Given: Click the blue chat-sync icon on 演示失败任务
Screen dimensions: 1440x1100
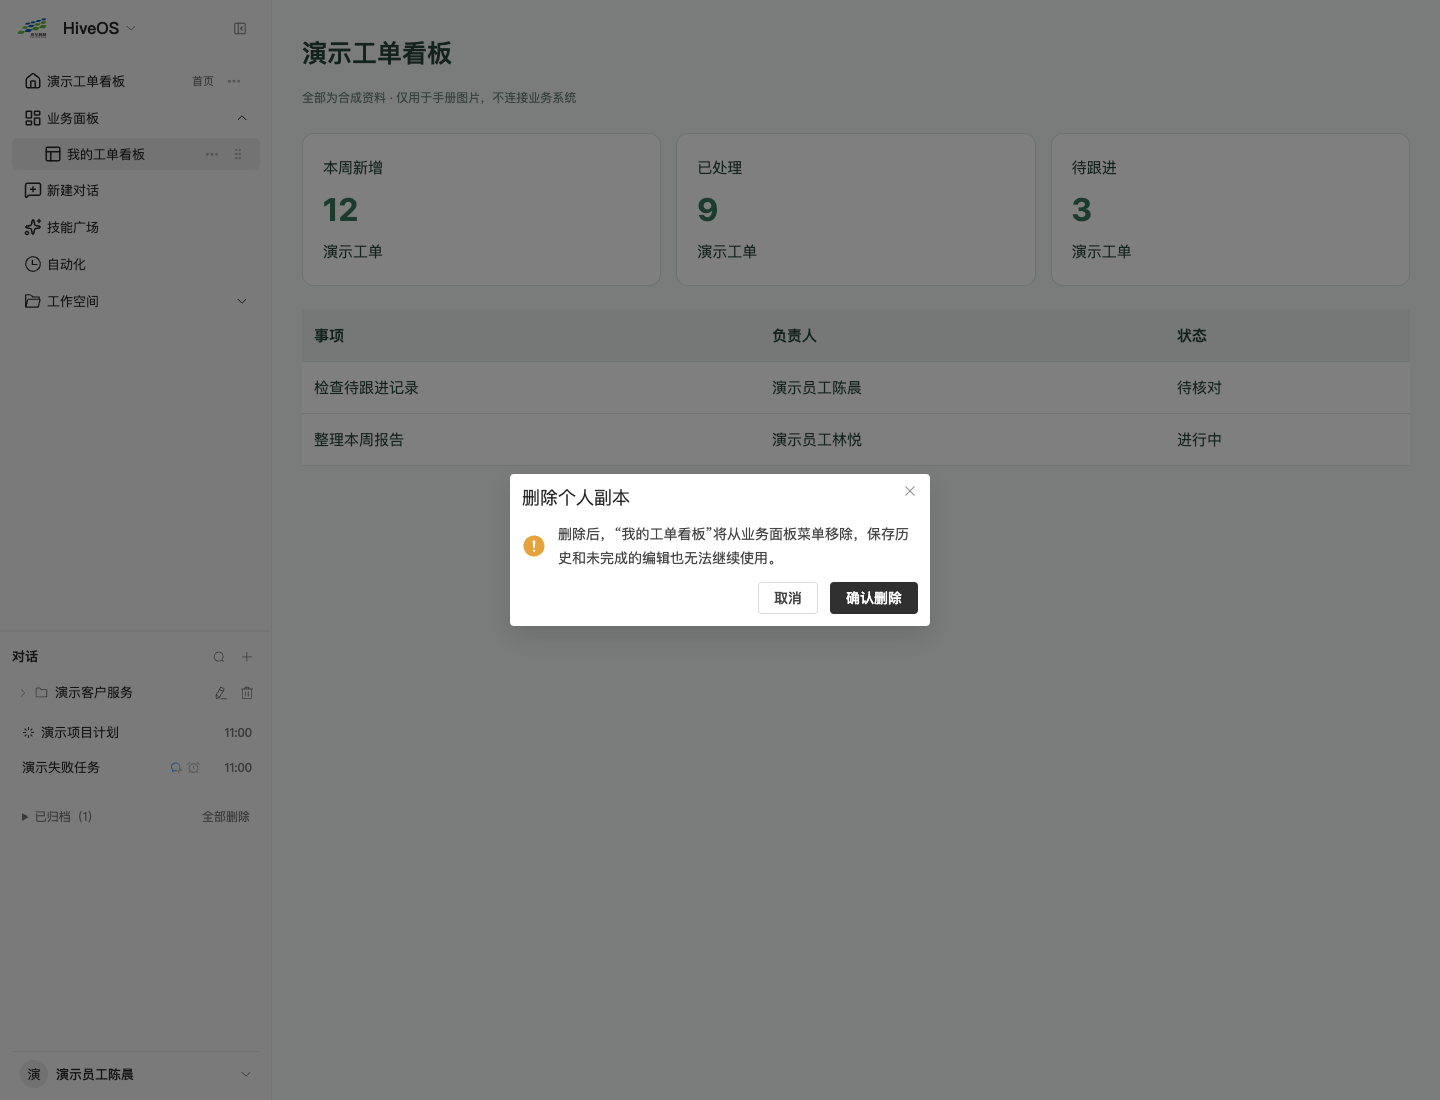Looking at the screenshot, I should [x=176, y=768].
